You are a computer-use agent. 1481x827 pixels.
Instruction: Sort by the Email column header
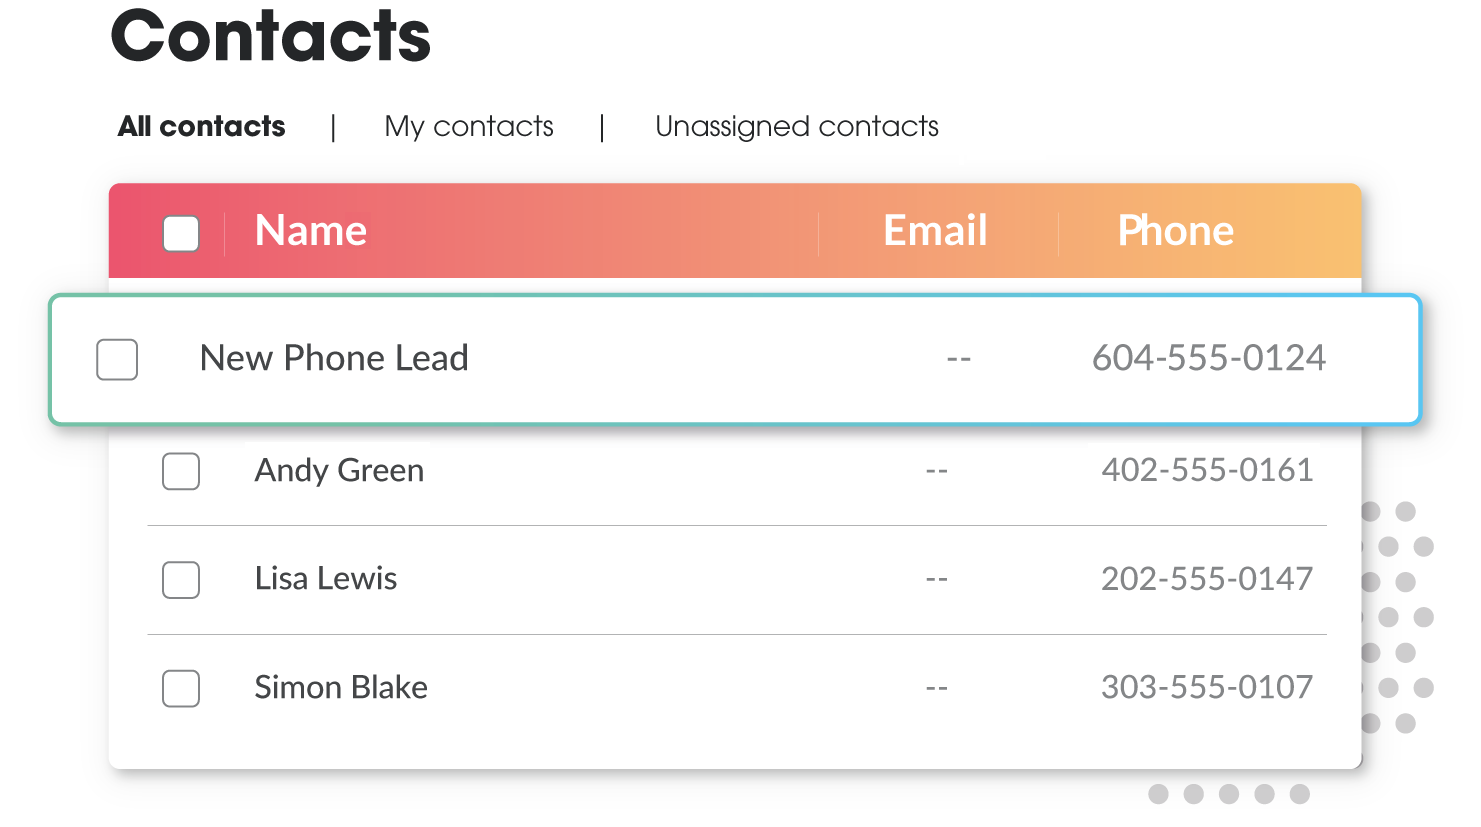(935, 231)
